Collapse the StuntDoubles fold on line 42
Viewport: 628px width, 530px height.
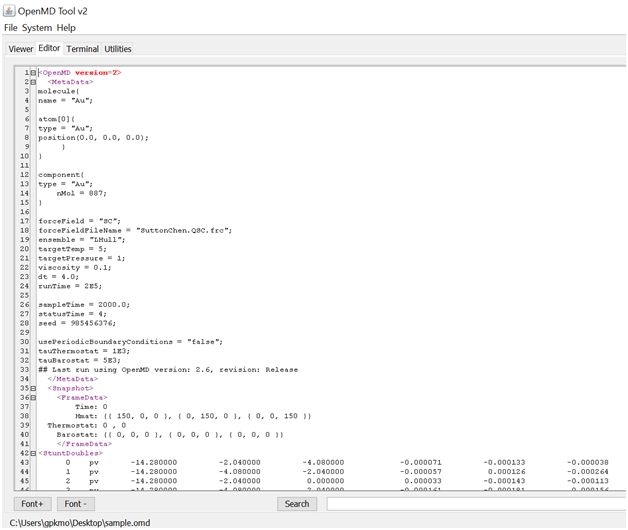[33, 453]
